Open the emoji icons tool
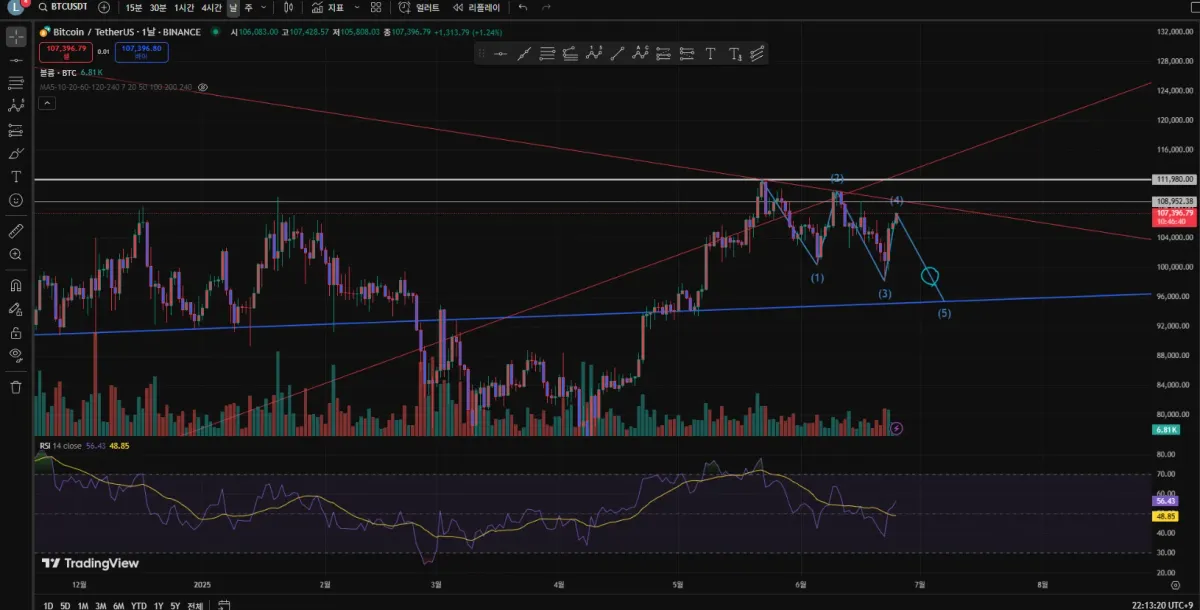The height and width of the screenshot is (610, 1200). [x=16, y=200]
